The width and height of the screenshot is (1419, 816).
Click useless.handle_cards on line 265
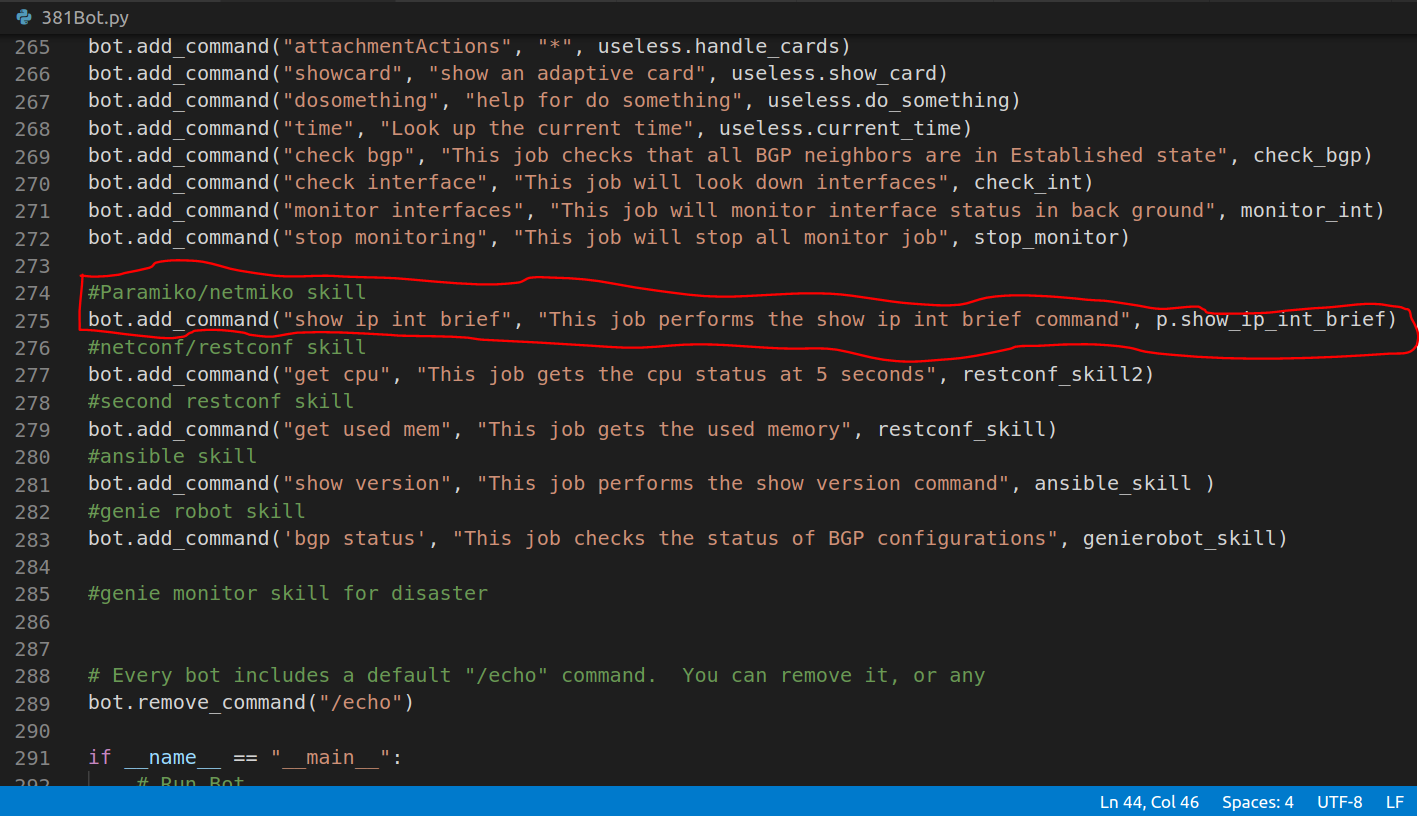pyautogui.click(x=717, y=46)
